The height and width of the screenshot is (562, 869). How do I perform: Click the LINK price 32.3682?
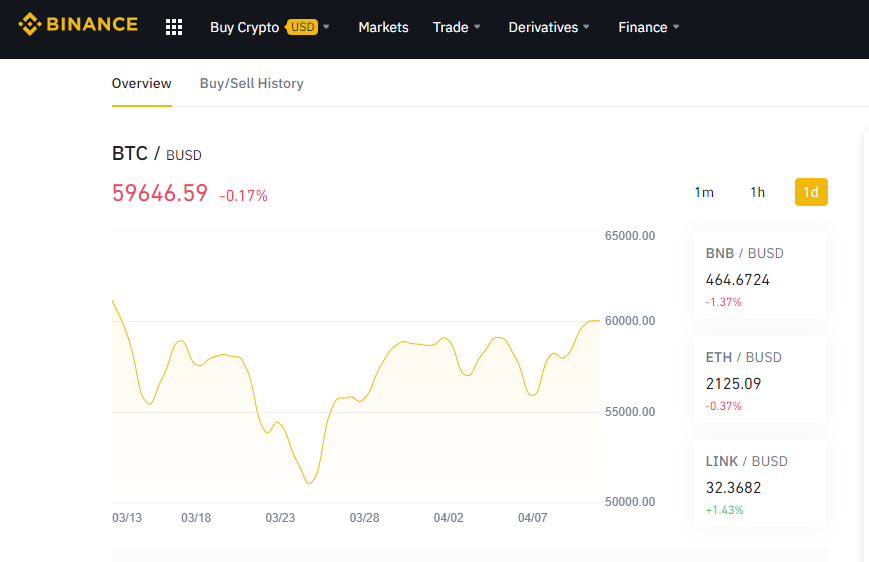pyautogui.click(x=733, y=488)
